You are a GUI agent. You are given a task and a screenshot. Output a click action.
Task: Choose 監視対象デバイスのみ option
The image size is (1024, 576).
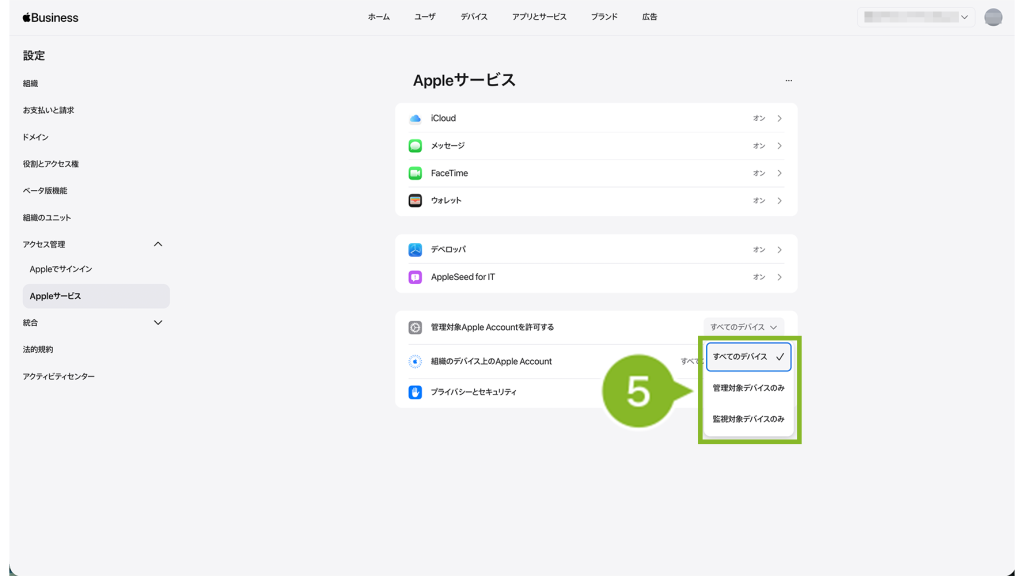[748, 419]
